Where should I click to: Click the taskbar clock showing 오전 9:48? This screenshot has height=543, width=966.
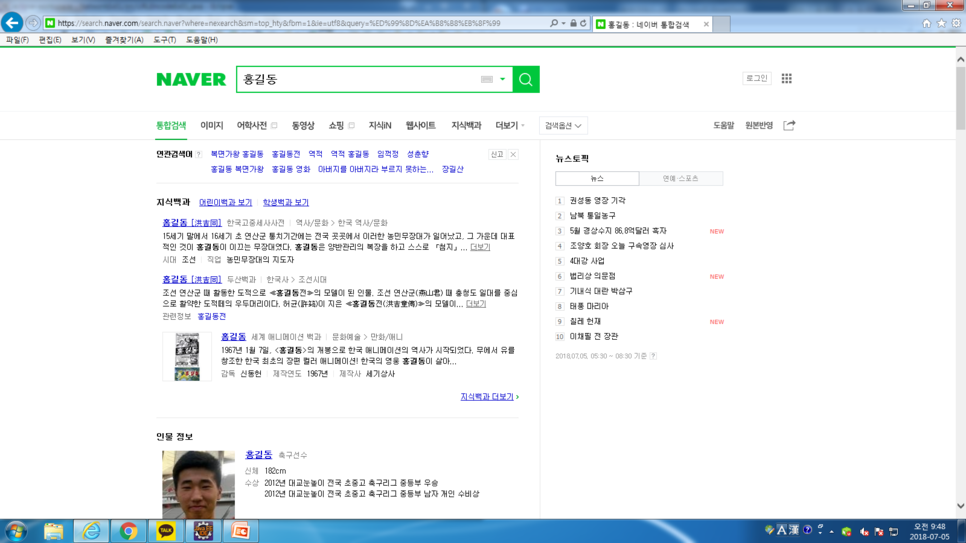click(x=930, y=531)
